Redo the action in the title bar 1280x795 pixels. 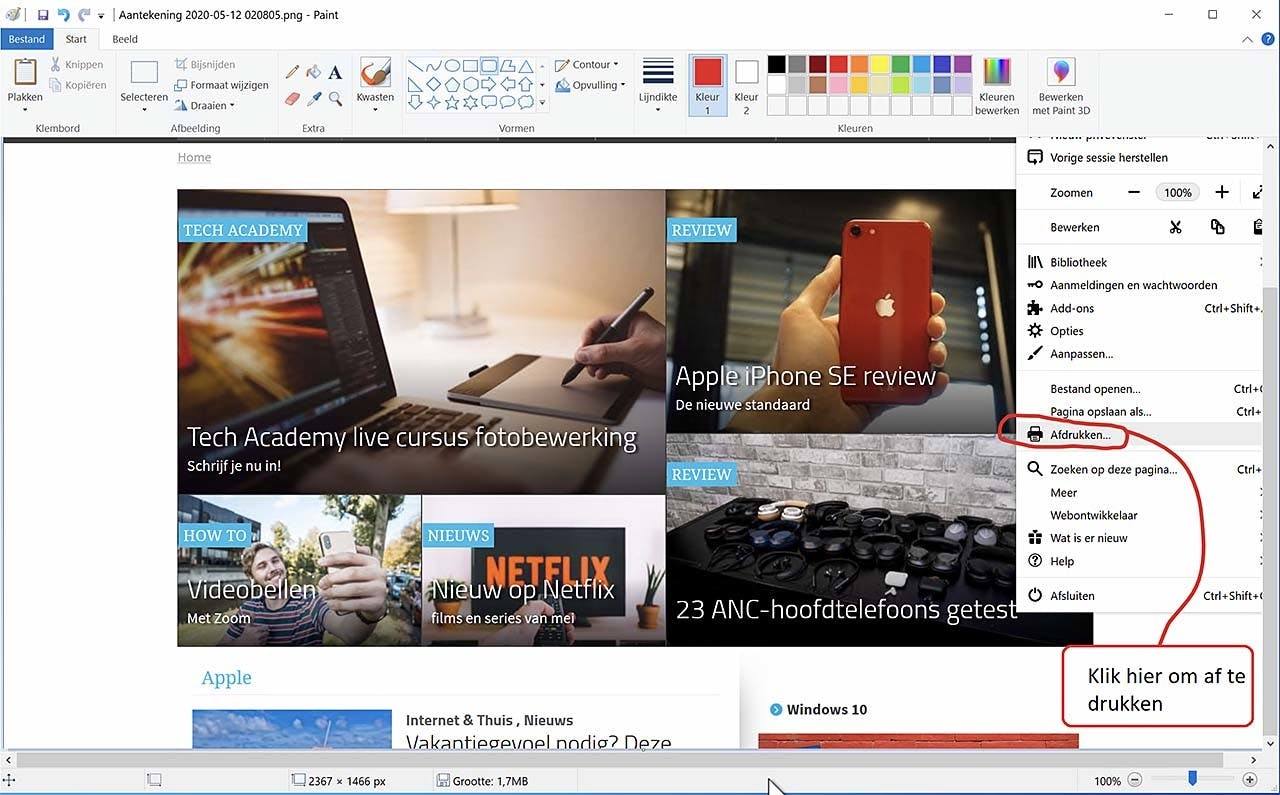[84, 15]
